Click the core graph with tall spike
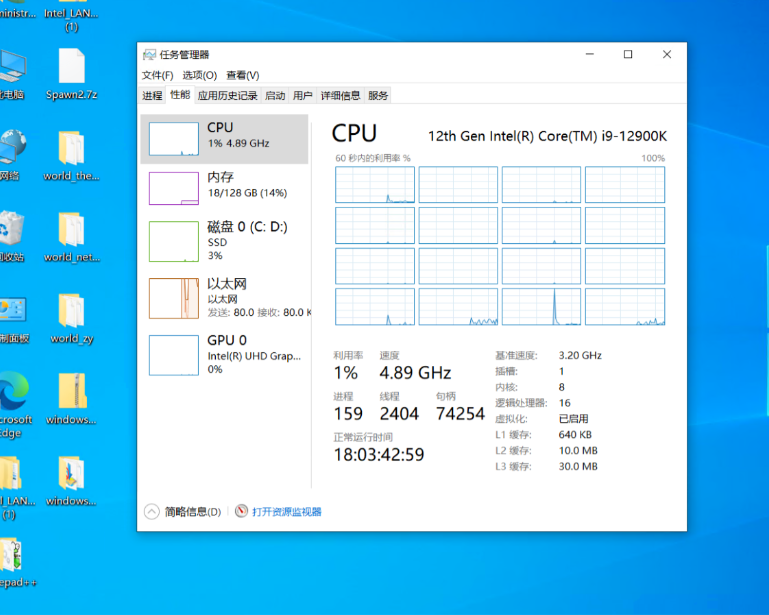Screen dimensions: 769x615 click(x=541, y=307)
